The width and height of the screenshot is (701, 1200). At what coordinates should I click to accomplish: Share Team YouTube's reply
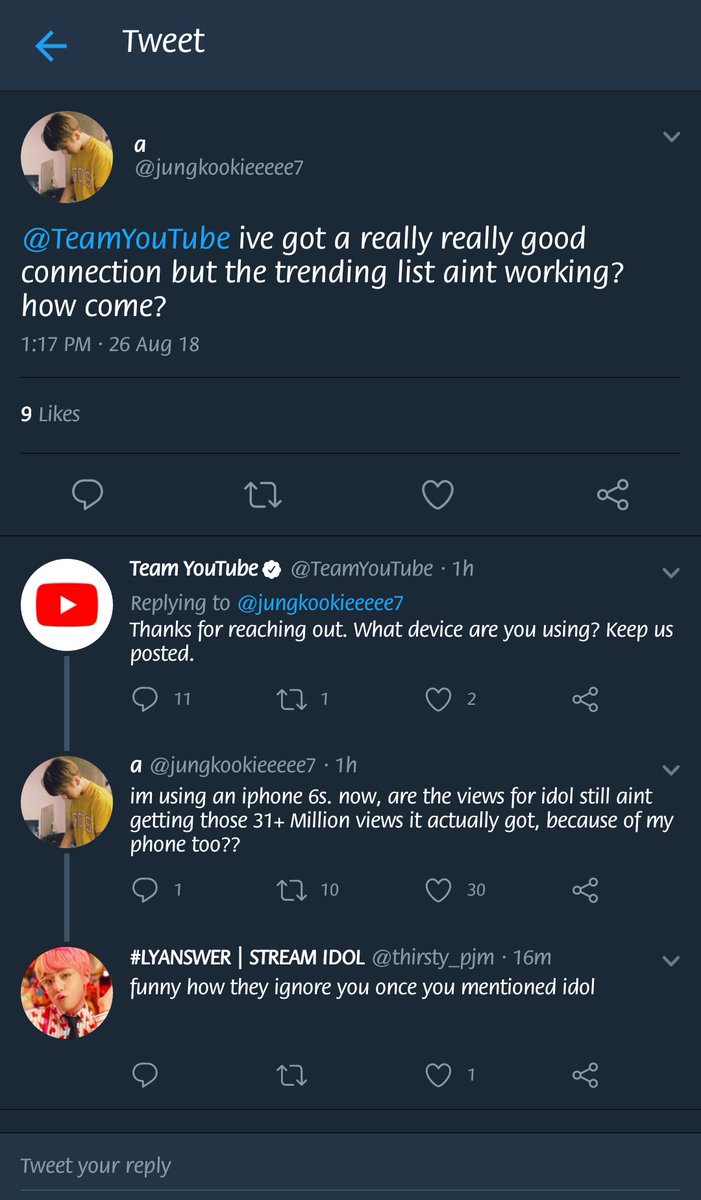pyautogui.click(x=585, y=699)
